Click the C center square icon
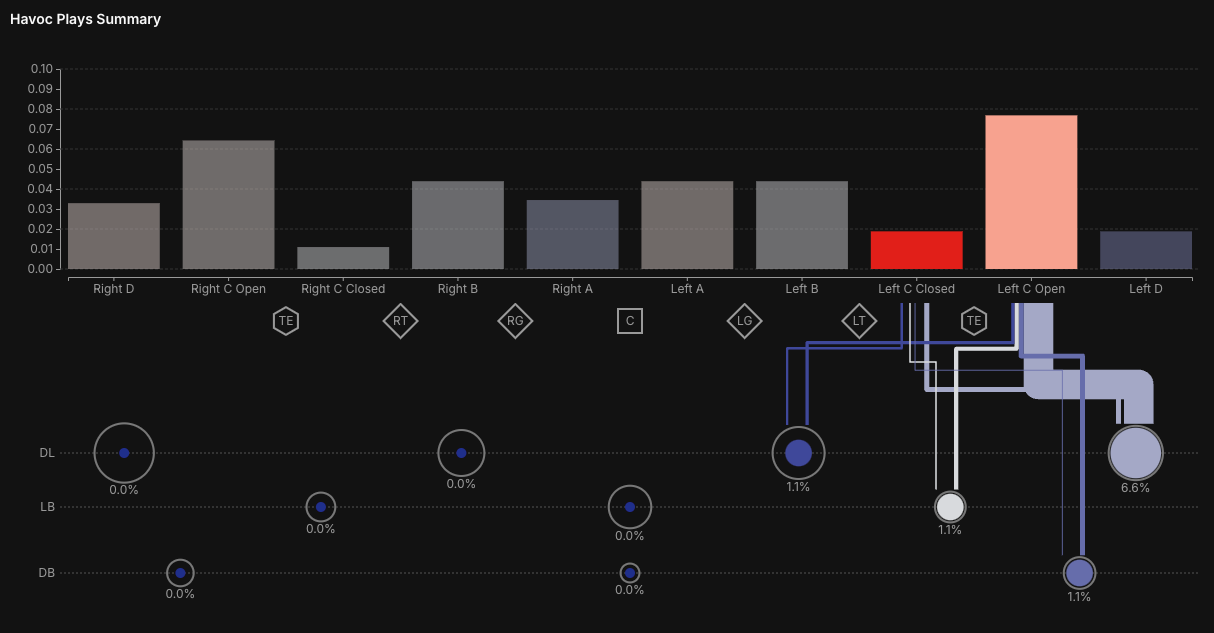Screen dimensions: 1214x633 pos(630,321)
